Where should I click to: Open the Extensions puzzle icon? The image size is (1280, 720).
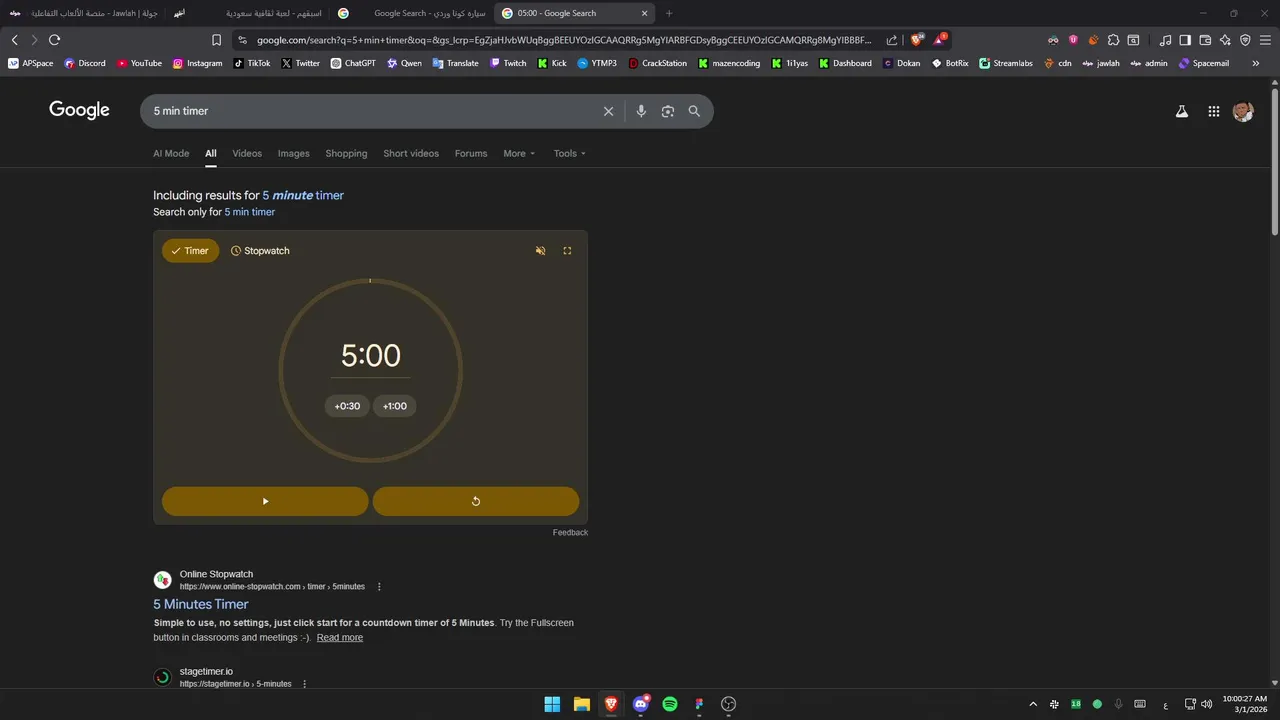[1113, 40]
